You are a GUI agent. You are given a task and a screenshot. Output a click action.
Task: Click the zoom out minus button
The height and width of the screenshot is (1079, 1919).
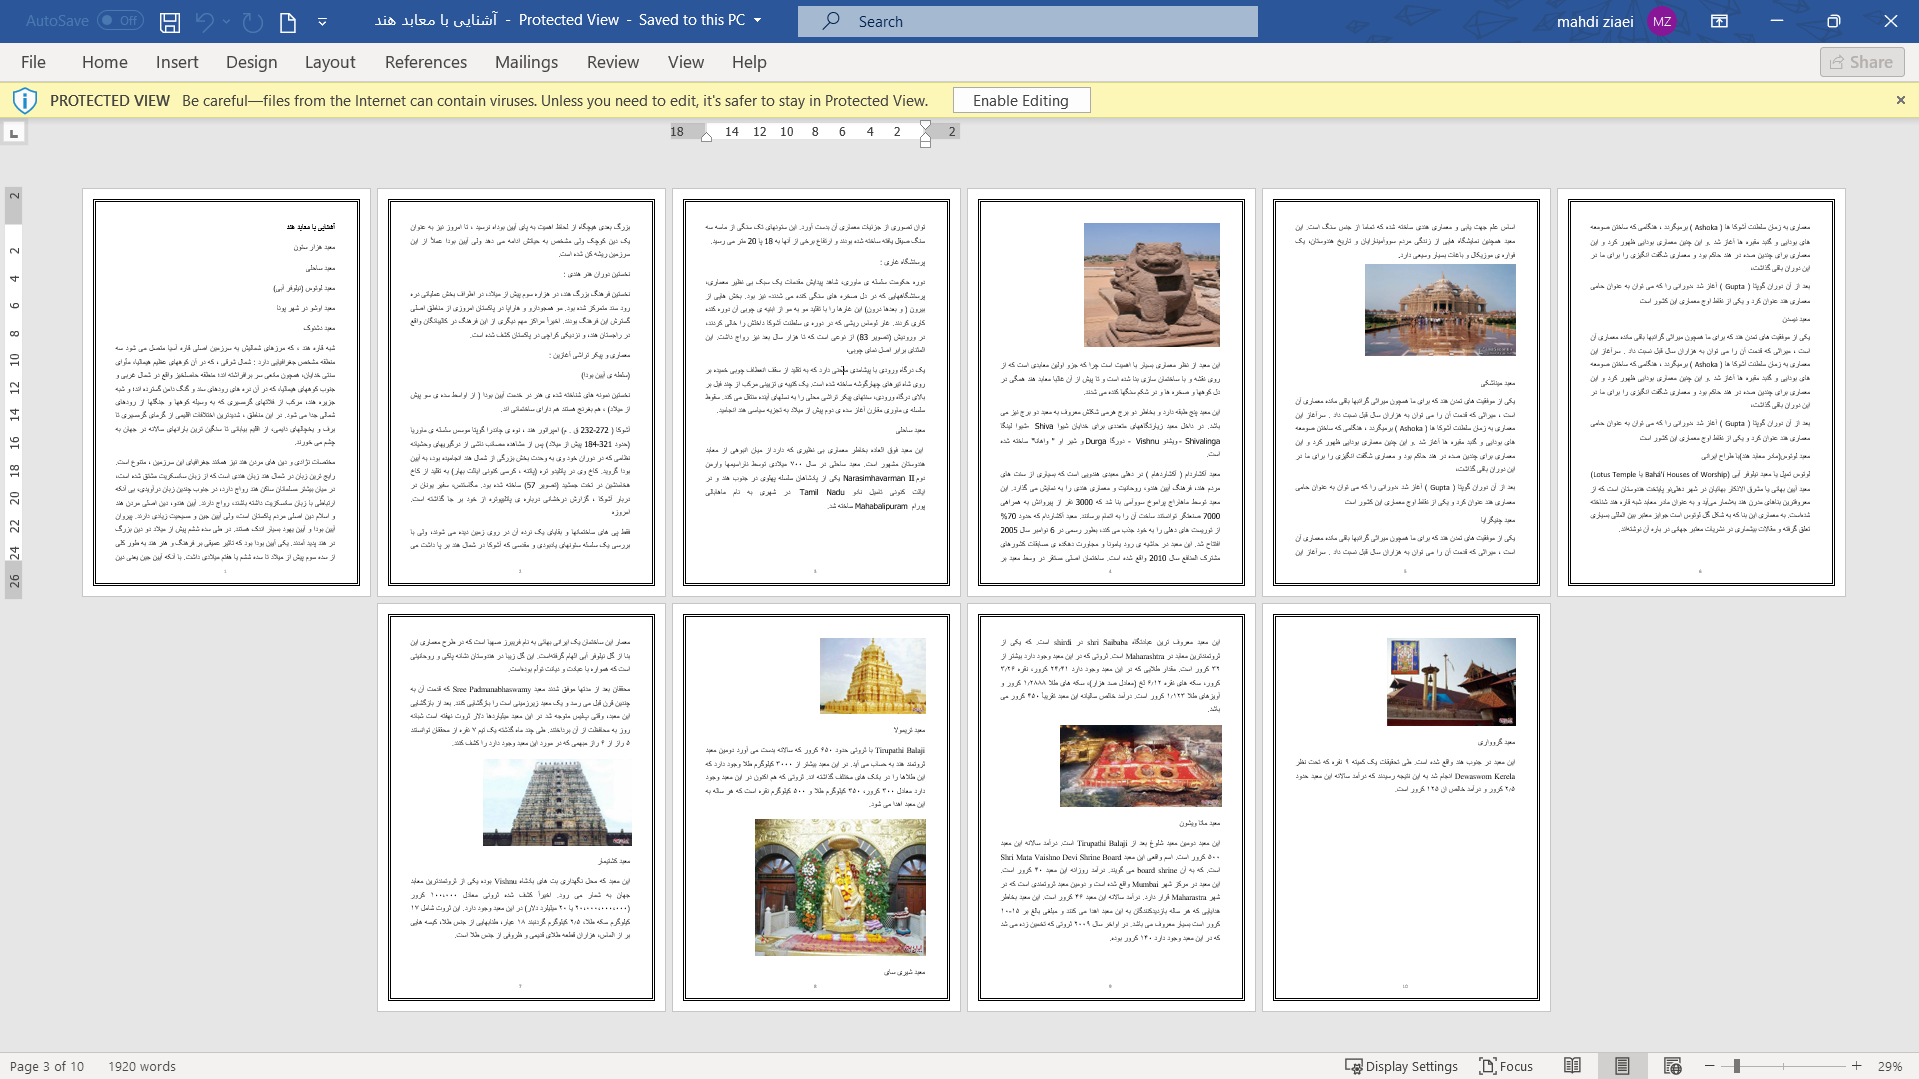click(1710, 1066)
